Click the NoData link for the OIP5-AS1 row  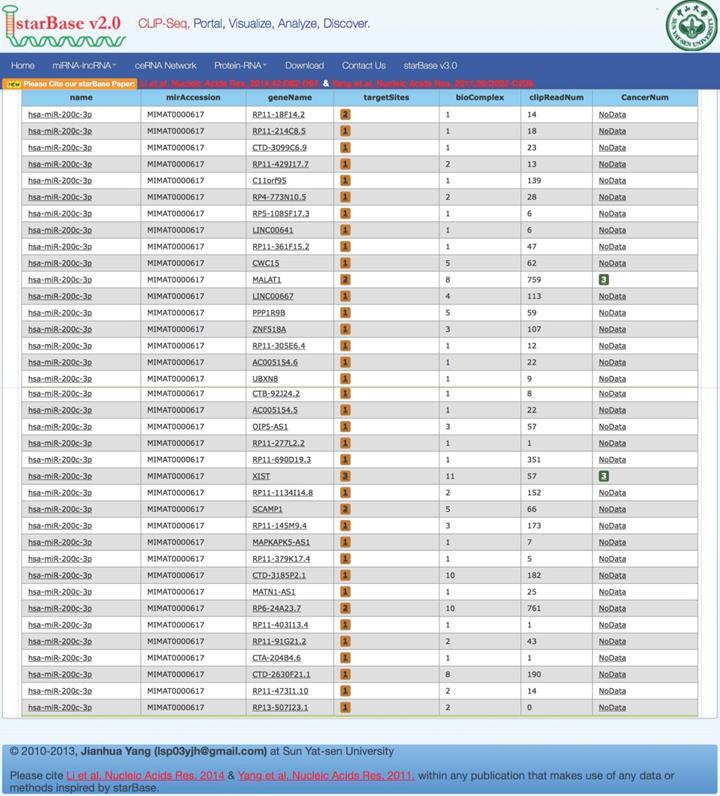(x=612, y=427)
